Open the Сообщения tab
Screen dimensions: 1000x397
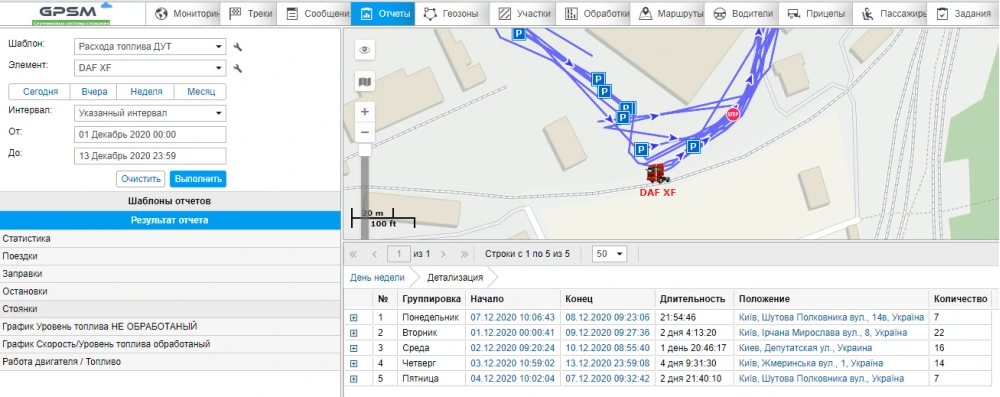tap(313, 13)
